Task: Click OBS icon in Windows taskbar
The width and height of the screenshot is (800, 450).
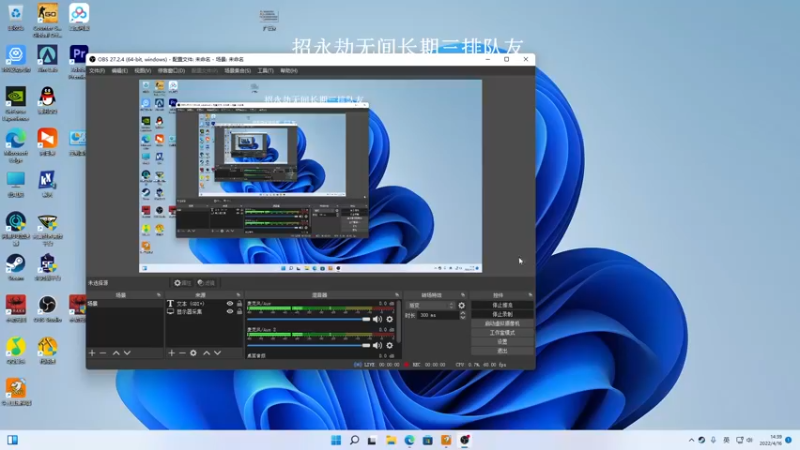Action: 464,440
